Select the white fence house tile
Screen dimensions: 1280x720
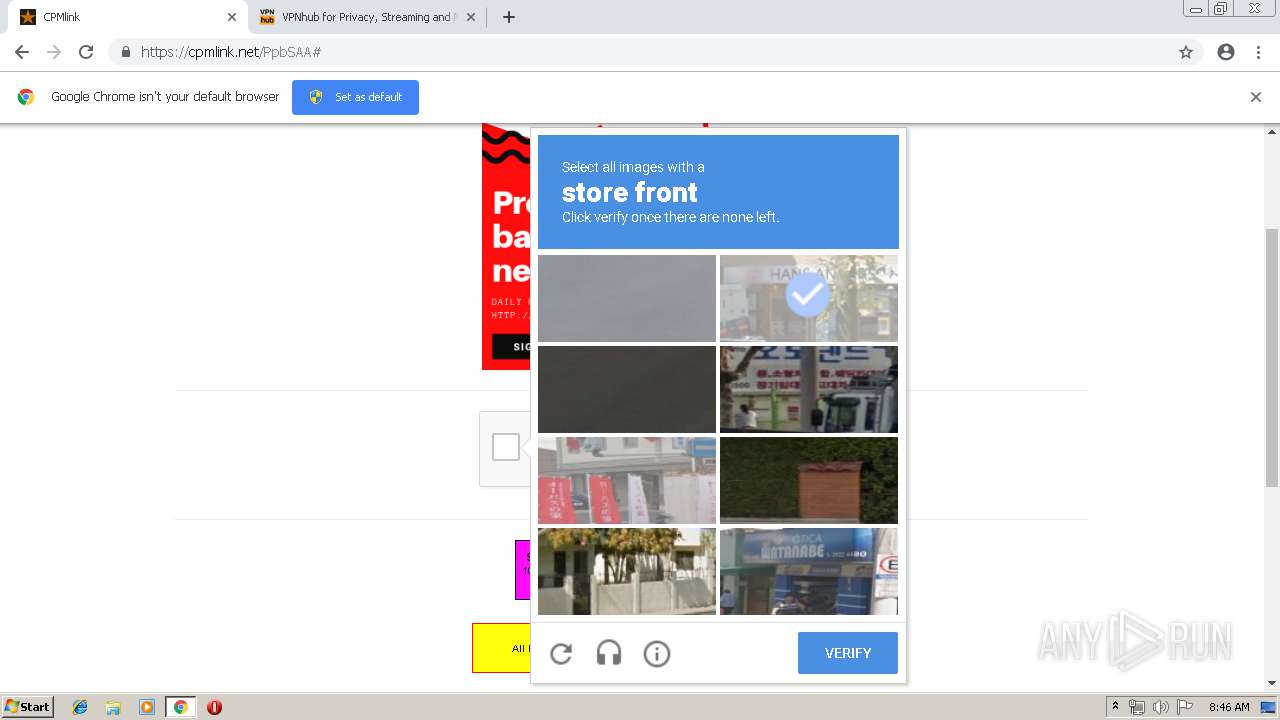pos(627,571)
